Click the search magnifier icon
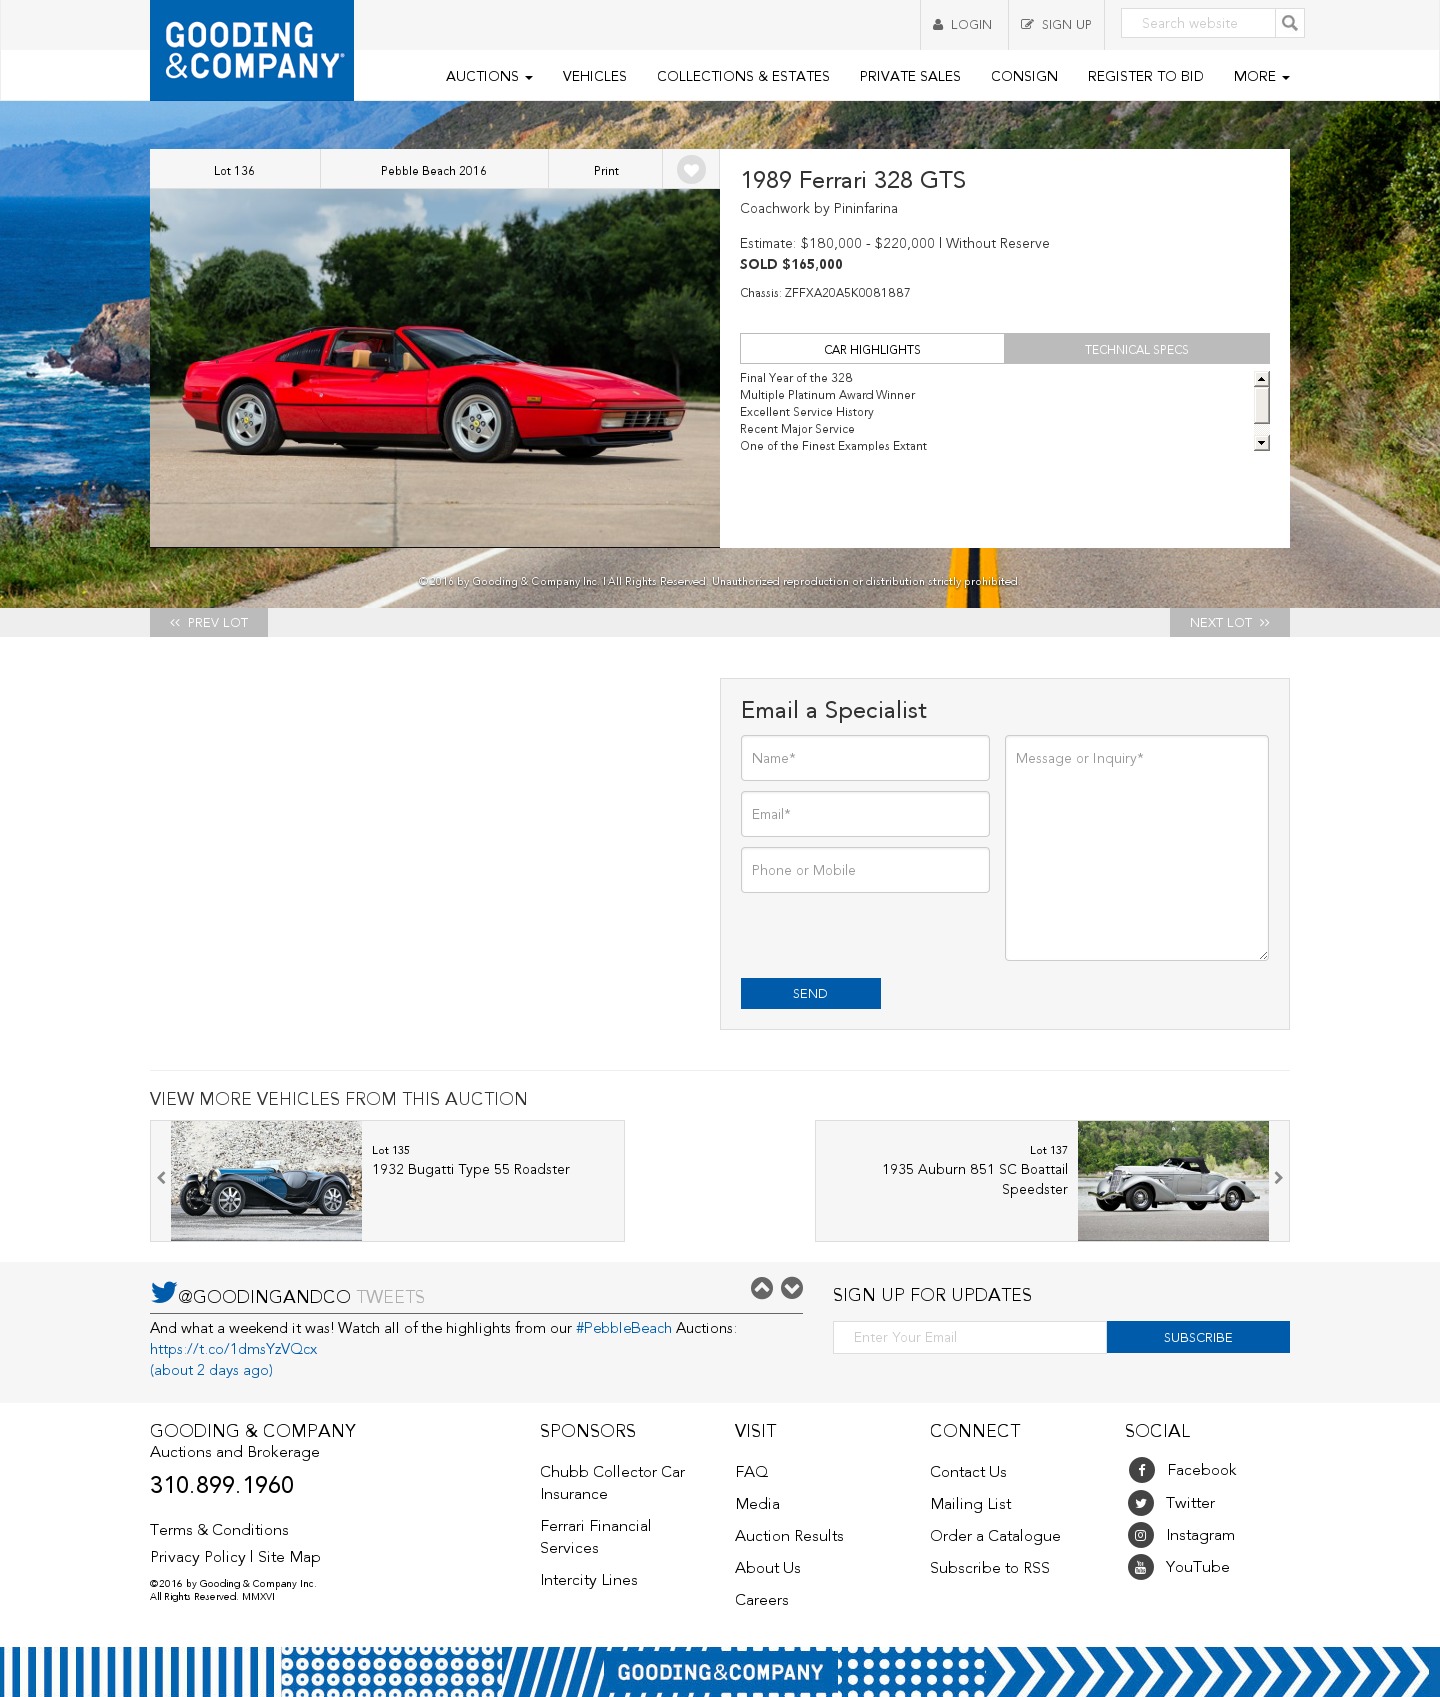Image resolution: width=1440 pixels, height=1697 pixels. (x=1290, y=23)
